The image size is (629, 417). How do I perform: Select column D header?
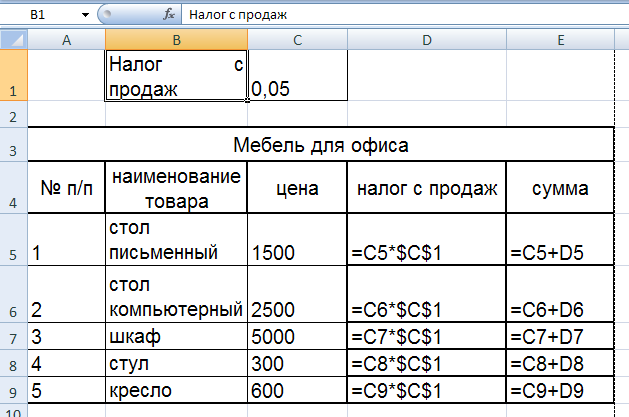(427, 40)
